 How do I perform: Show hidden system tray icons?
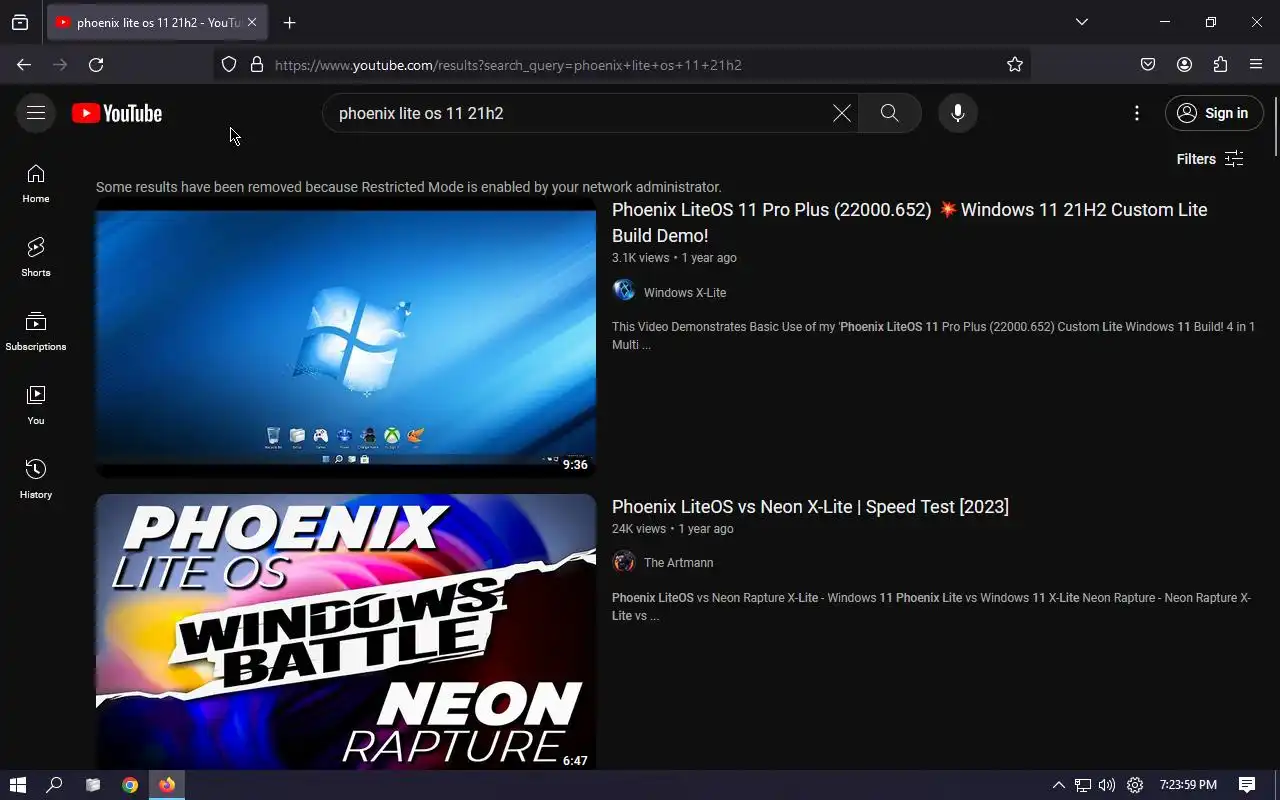tap(1058, 785)
